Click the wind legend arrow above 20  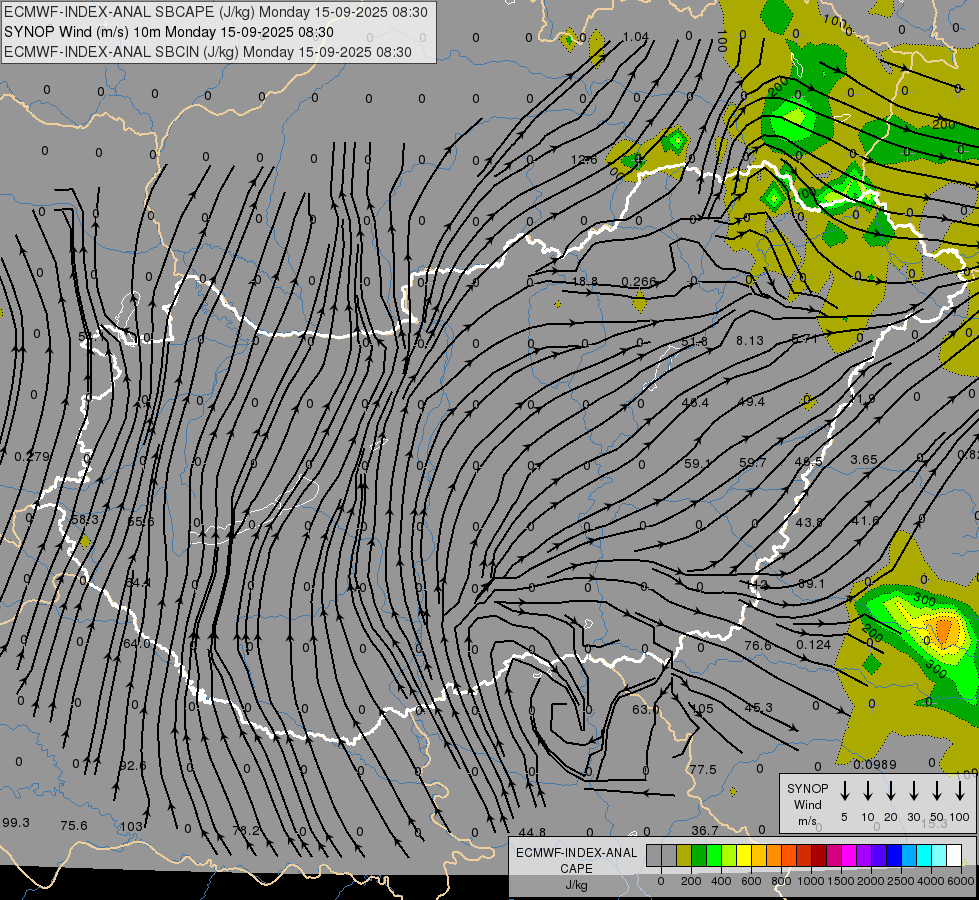890,790
